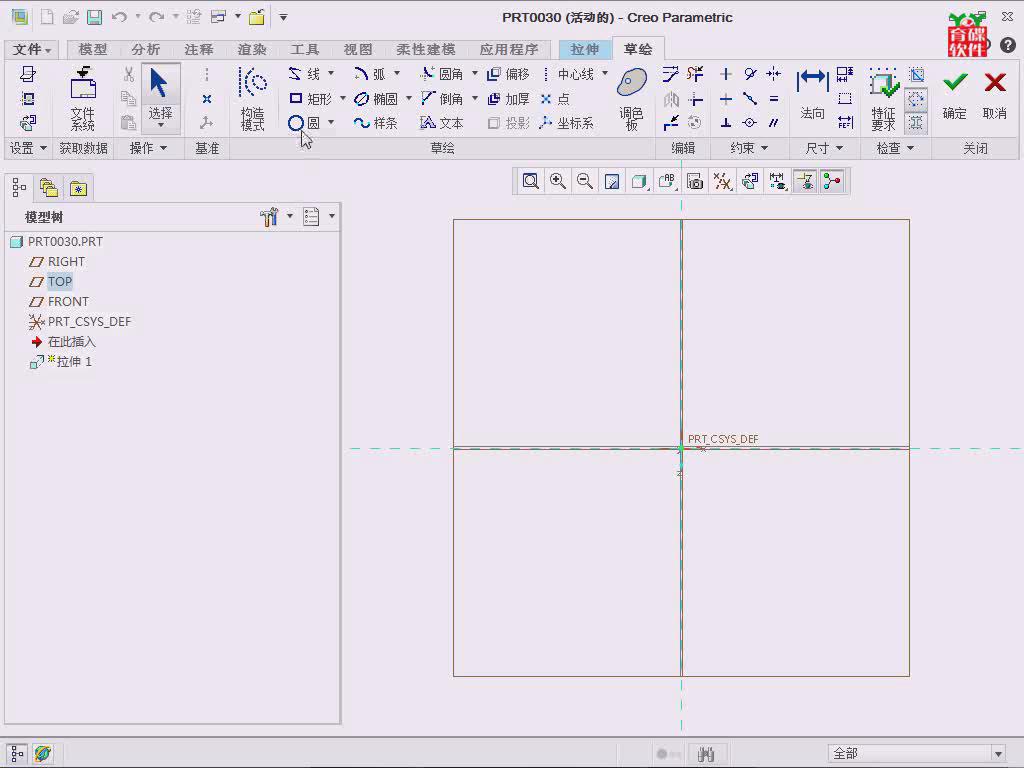The width and height of the screenshot is (1024, 768).
Task: Select the 矩形 (Rectangle) sketch tool
Action: click(x=310, y=99)
